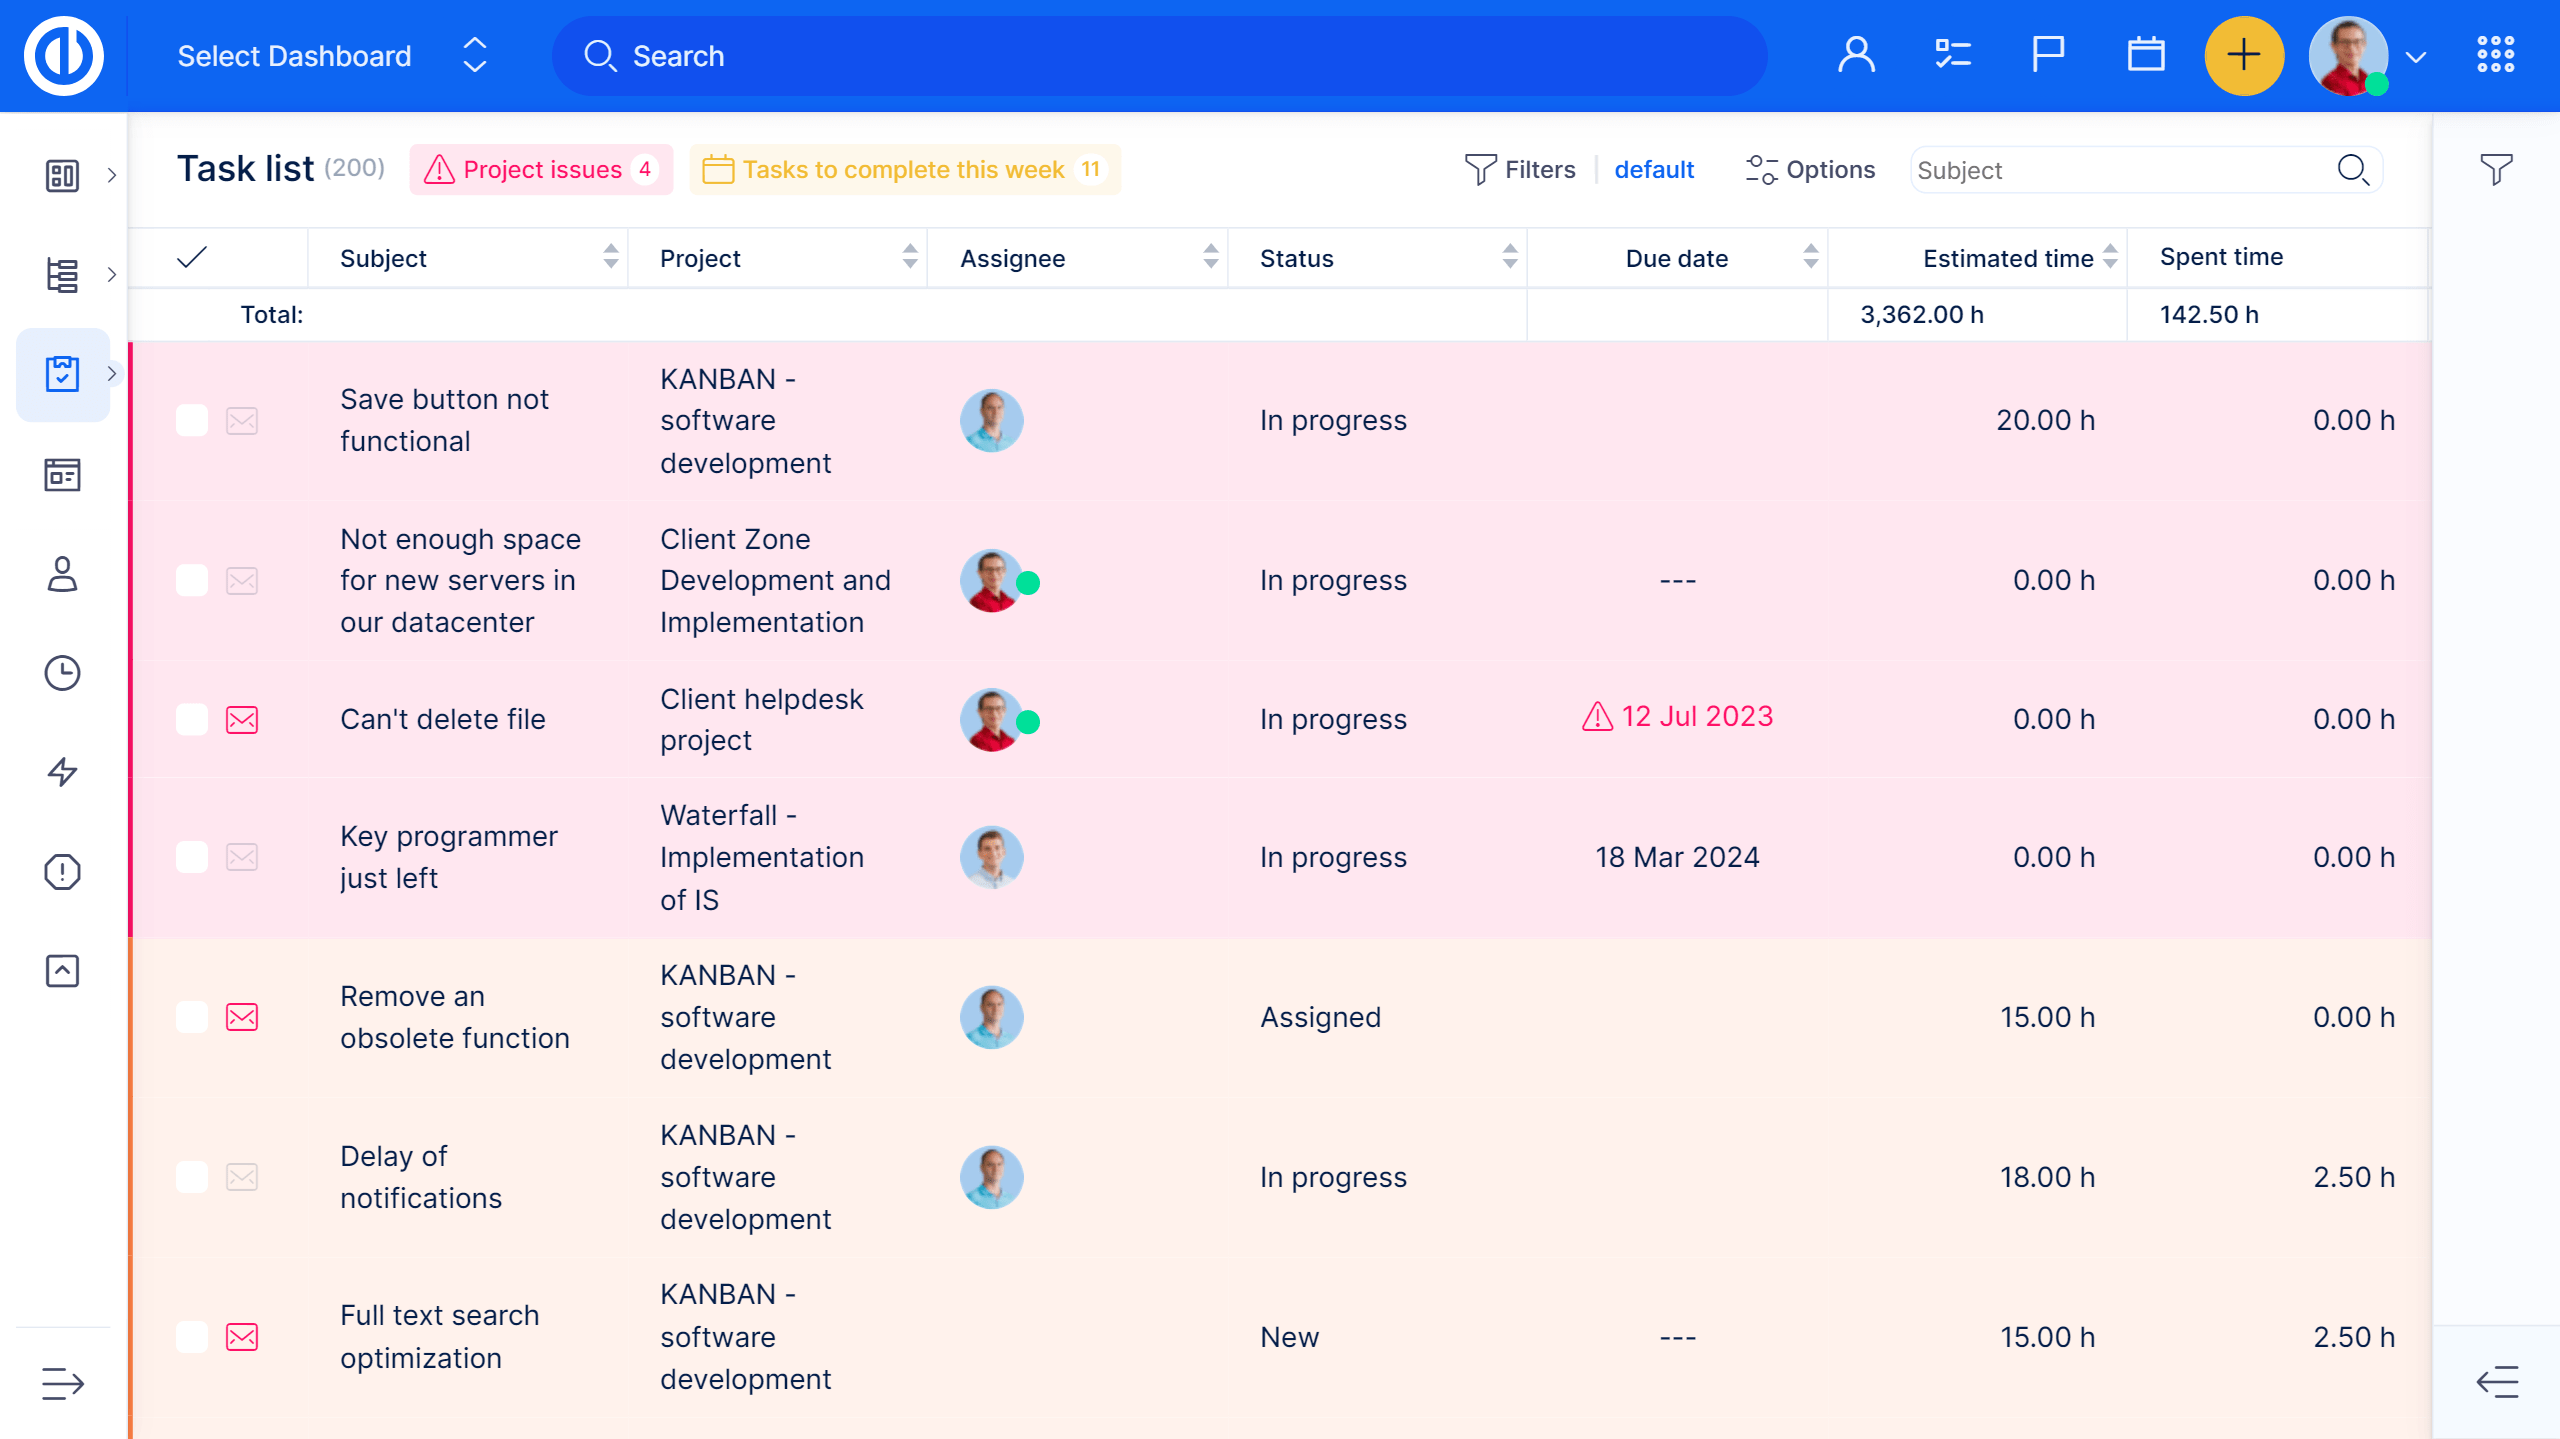
Task: Click the lightning quick-actions icon
Action: point(62,771)
